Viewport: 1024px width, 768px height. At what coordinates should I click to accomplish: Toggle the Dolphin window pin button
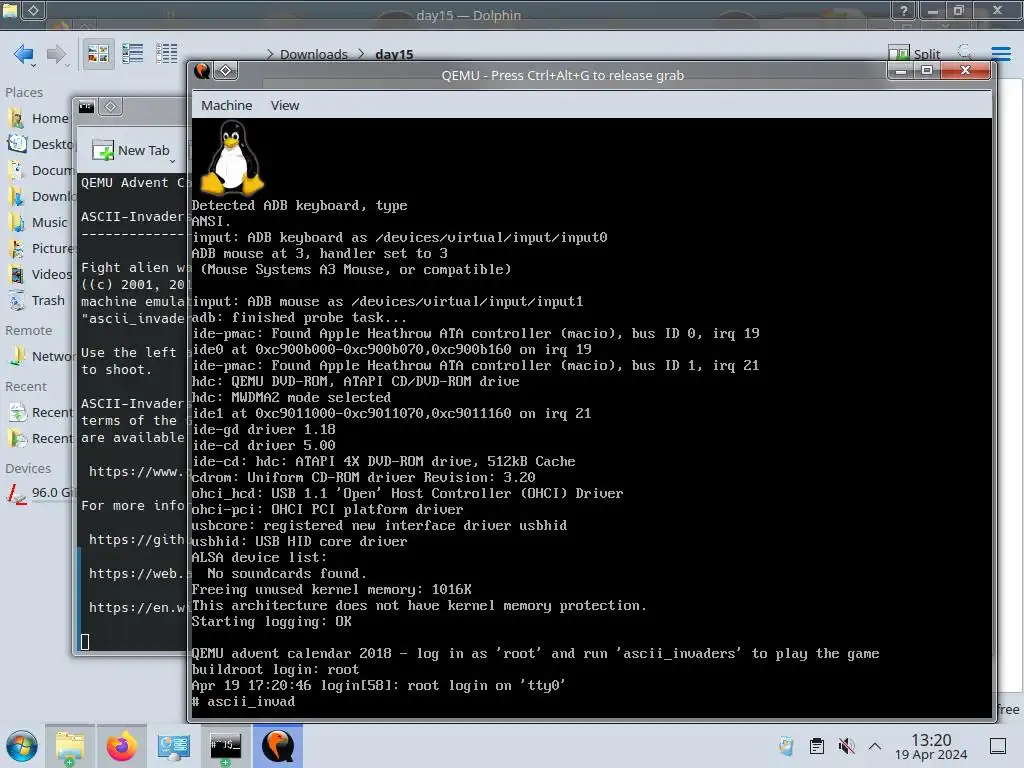[x=33, y=10]
